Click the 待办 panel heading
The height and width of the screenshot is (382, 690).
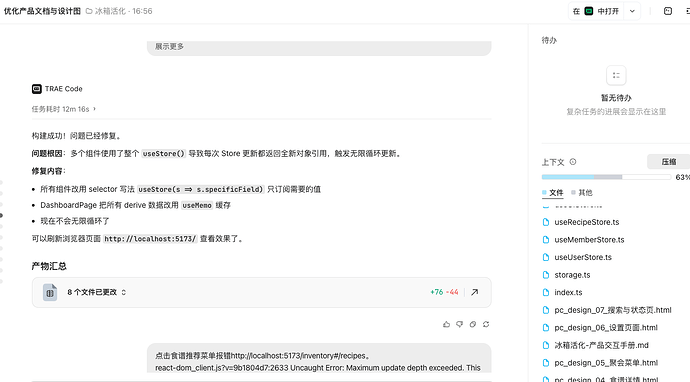549,40
